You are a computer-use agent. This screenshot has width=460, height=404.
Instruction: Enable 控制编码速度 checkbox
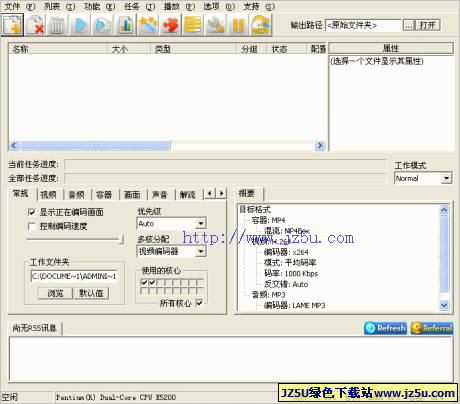coord(32,227)
